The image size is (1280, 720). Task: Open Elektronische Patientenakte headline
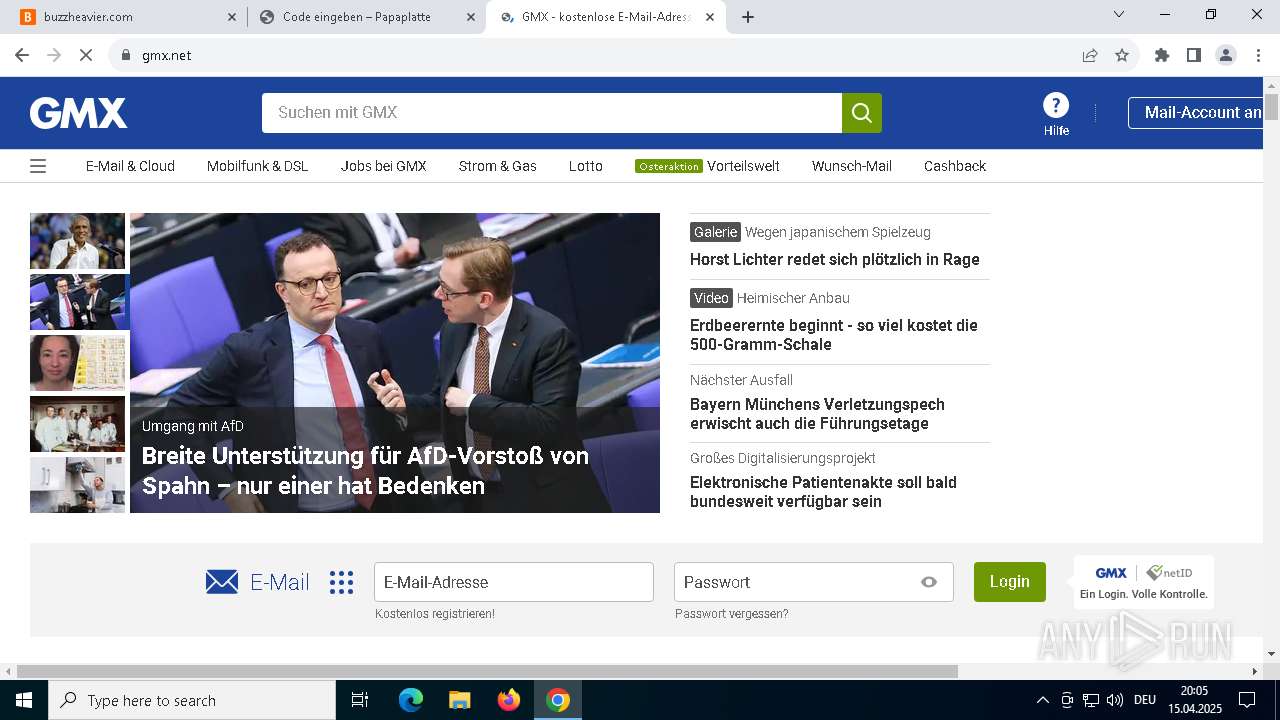coord(823,492)
